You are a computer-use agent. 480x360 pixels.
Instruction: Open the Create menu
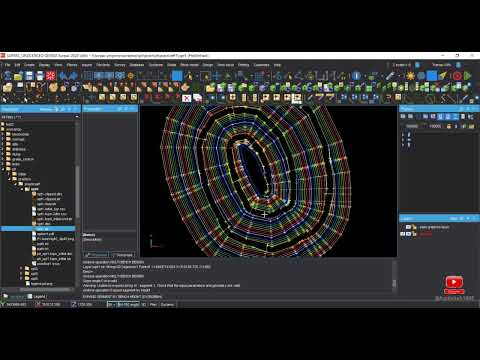click(29, 65)
